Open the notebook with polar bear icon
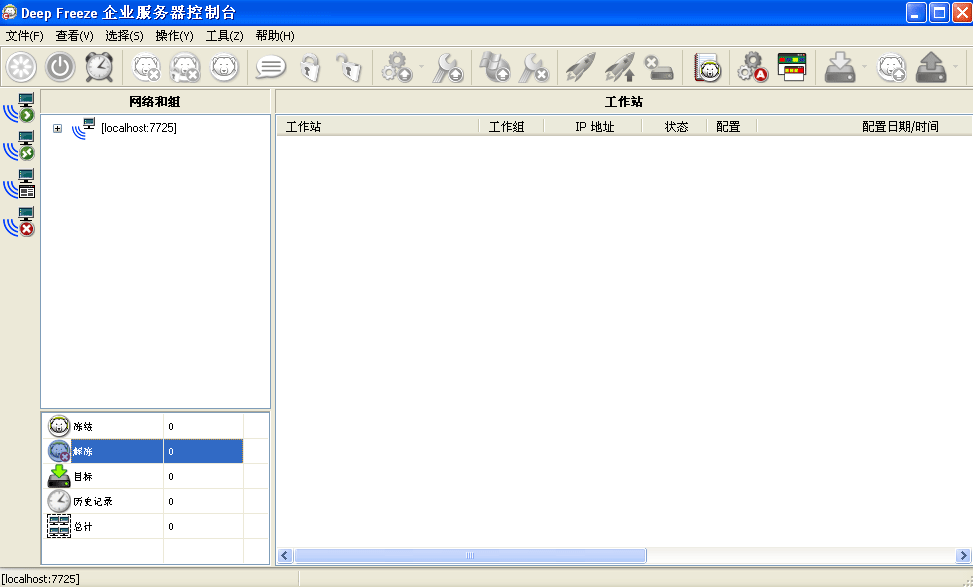This screenshot has width=973, height=587. click(x=708, y=67)
